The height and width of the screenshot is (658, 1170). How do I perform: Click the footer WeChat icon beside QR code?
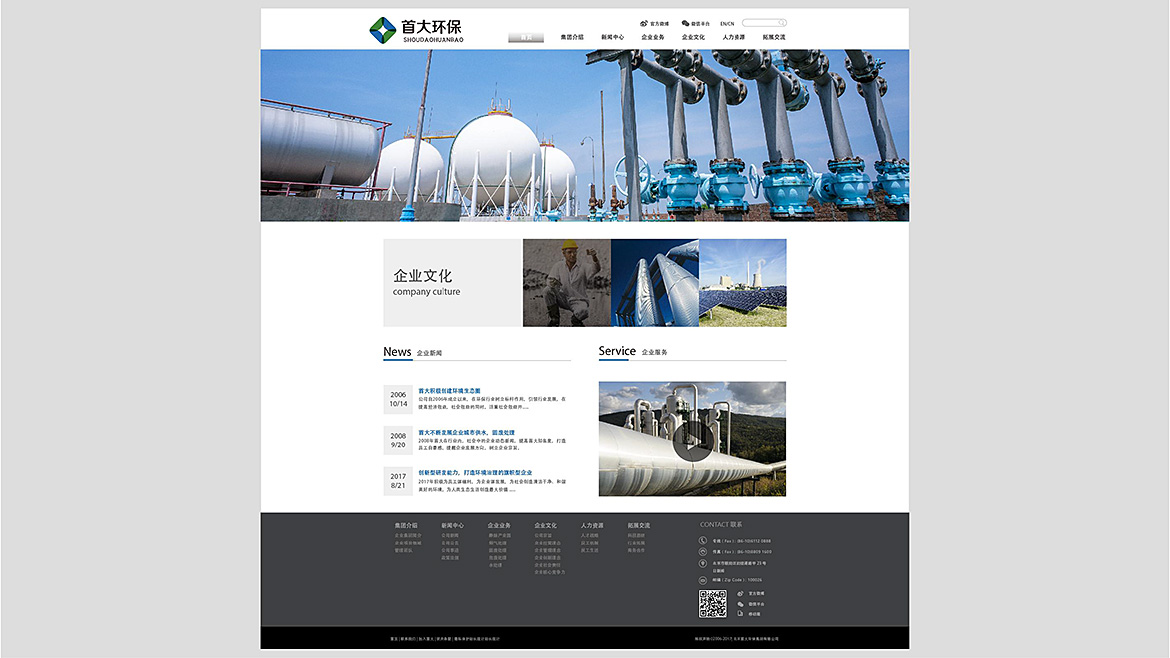point(740,604)
